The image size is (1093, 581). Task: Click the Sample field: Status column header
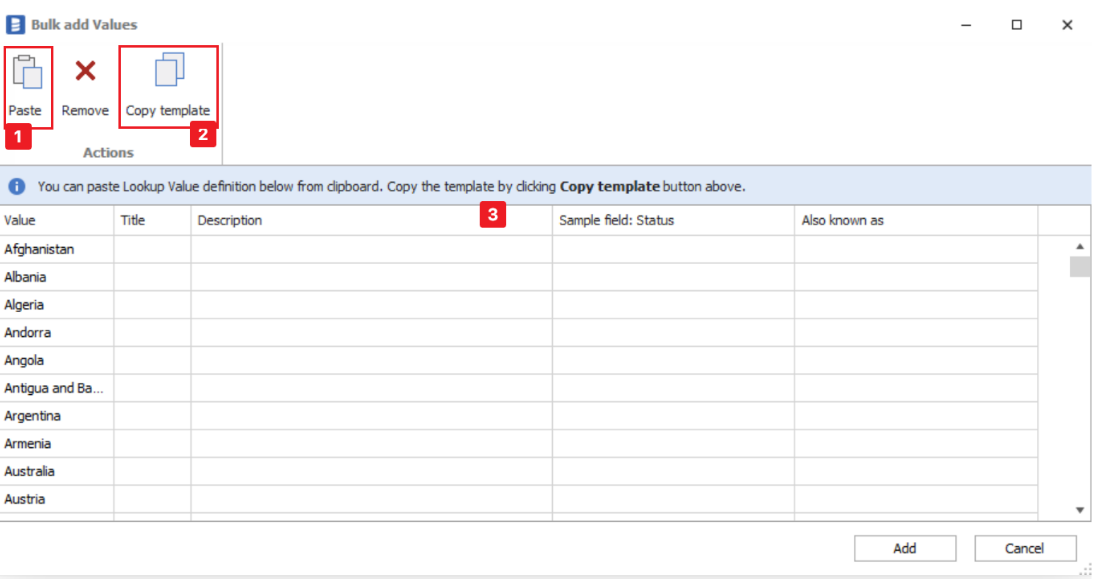point(673,220)
